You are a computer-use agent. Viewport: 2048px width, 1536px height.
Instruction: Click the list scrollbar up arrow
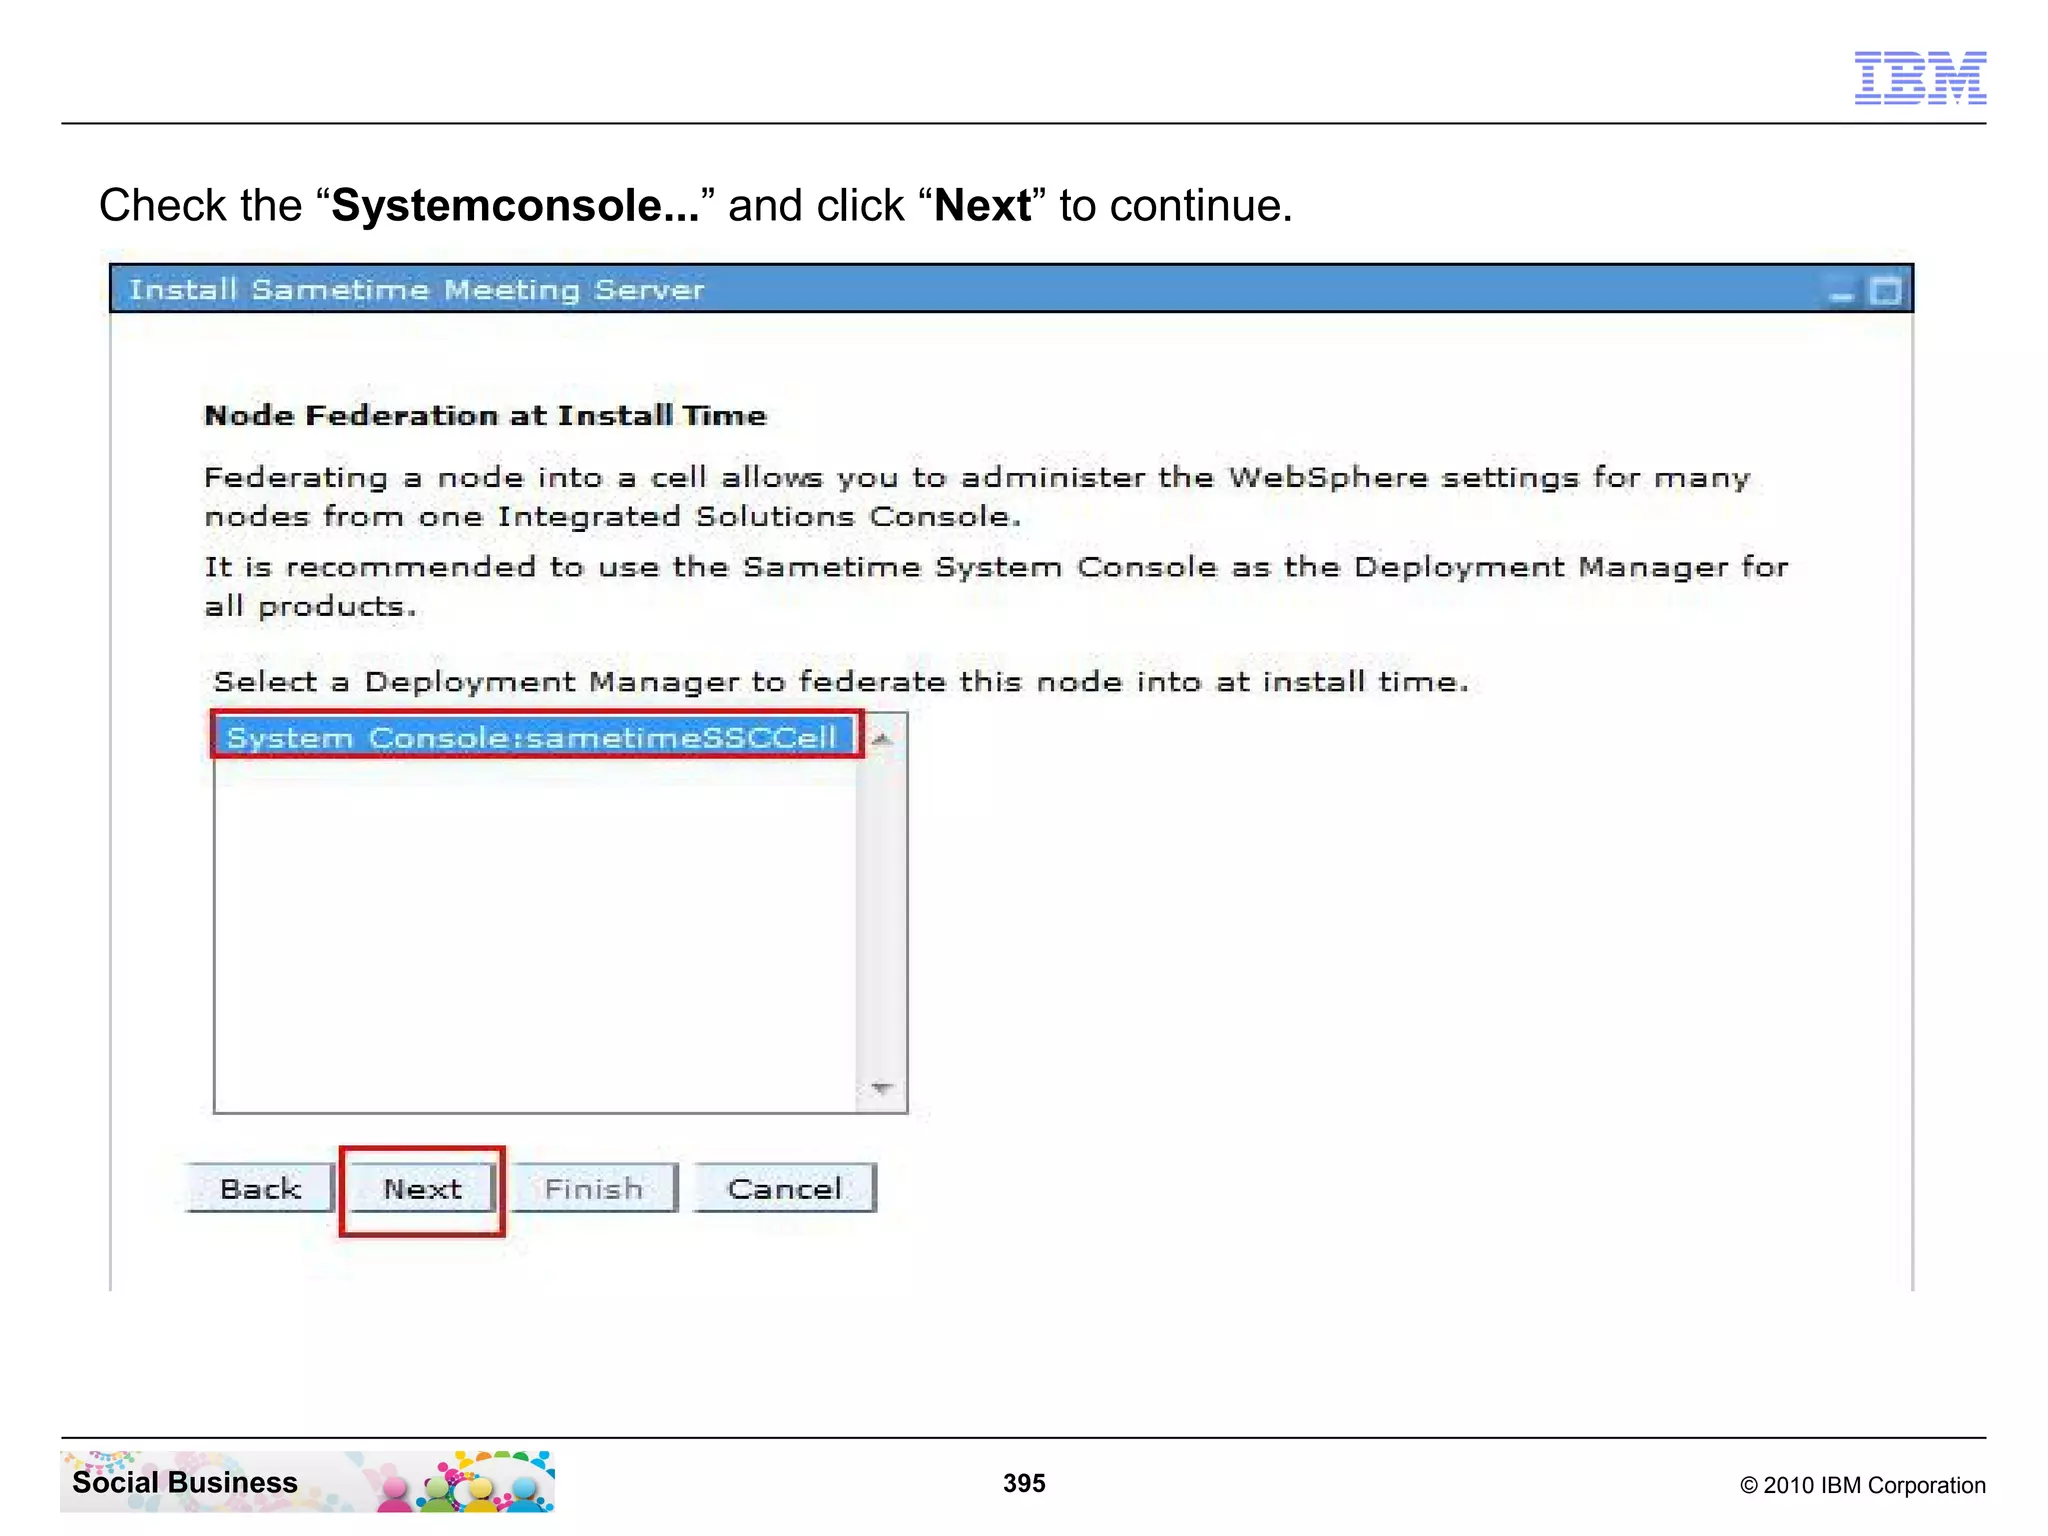882,739
